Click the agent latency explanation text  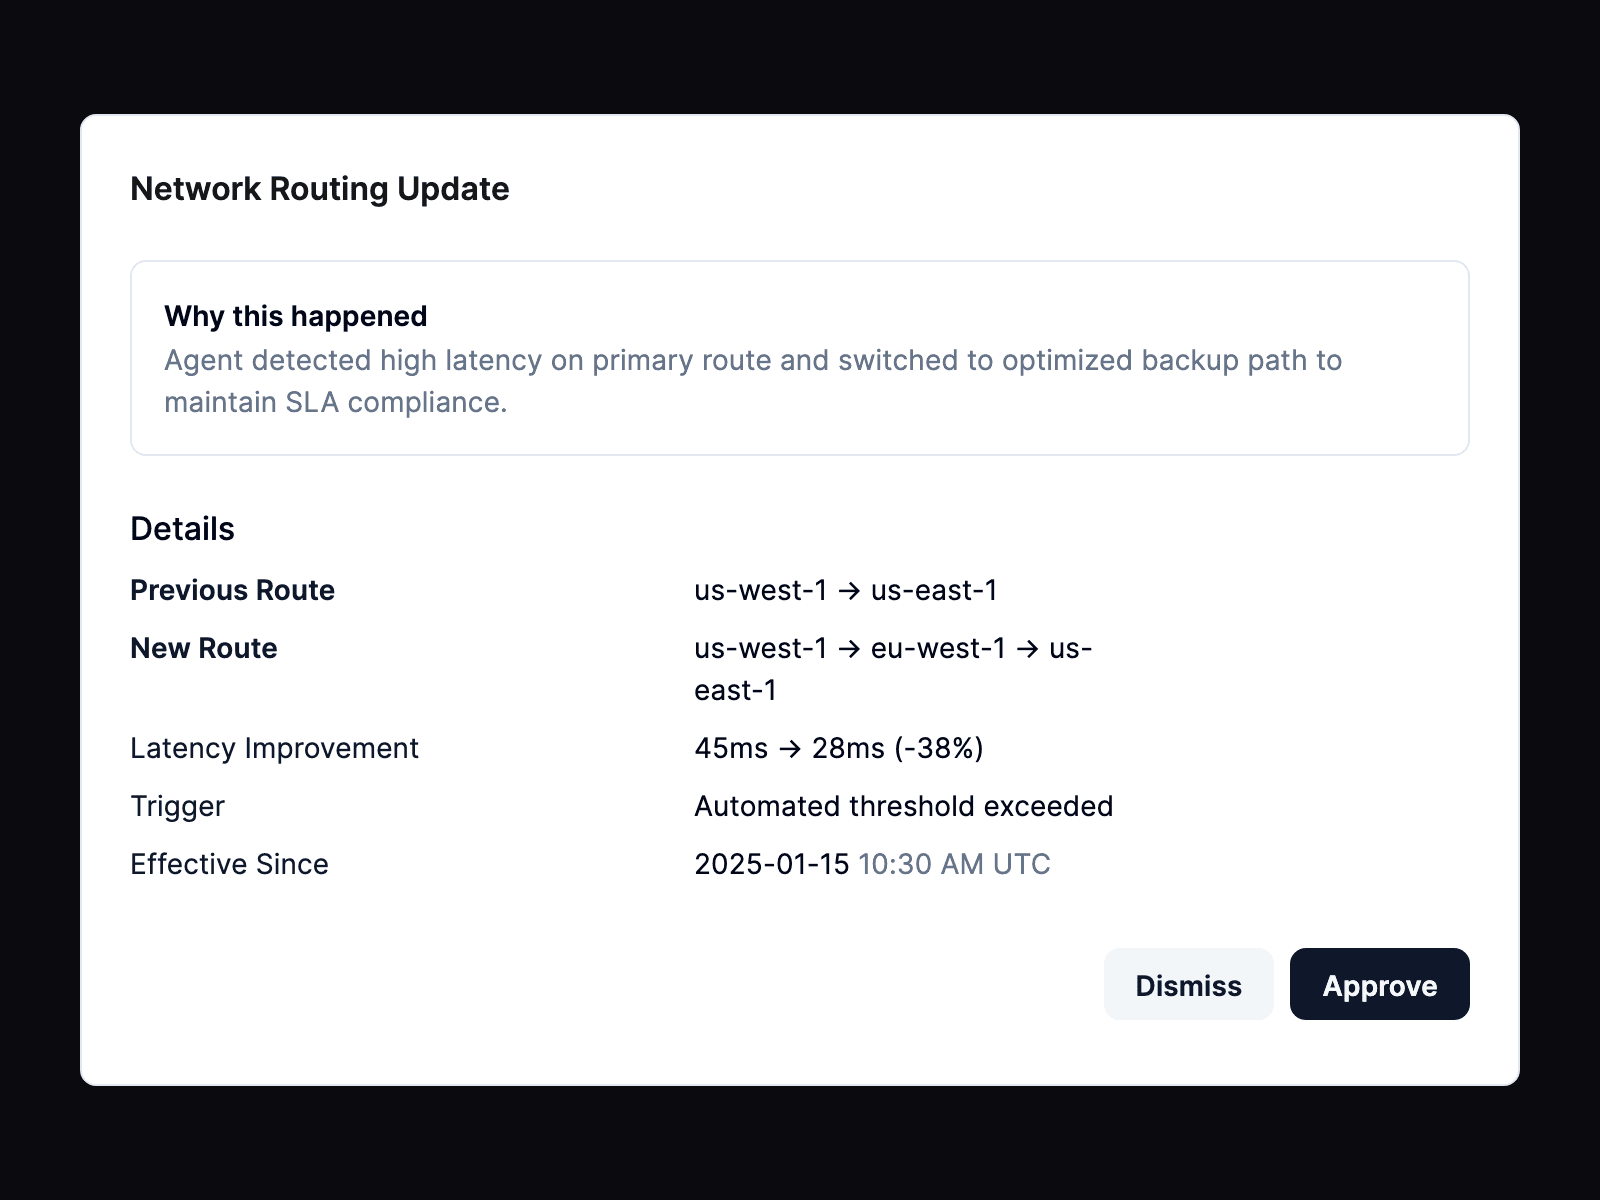pyautogui.click(x=753, y=382)
